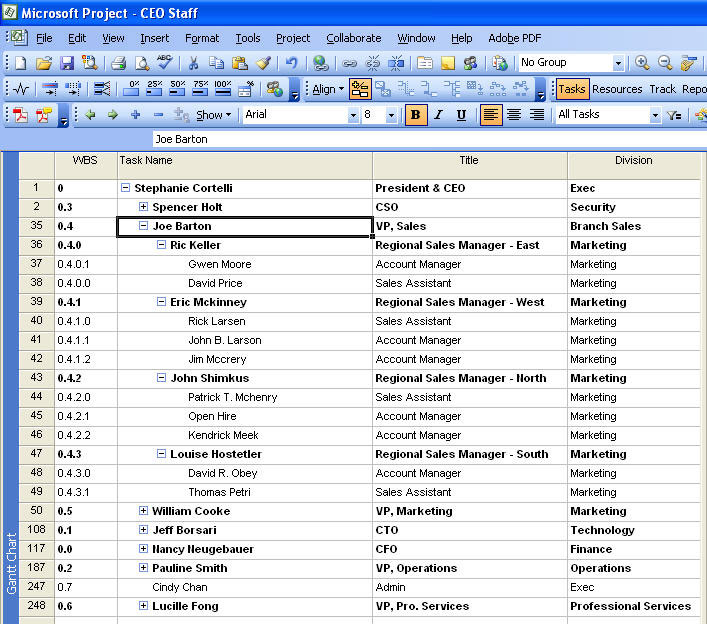Image resolution: width=707 pixels, height=624 pixels.
Task: Open the Align dropdown
Action: (x=328, y=89)
